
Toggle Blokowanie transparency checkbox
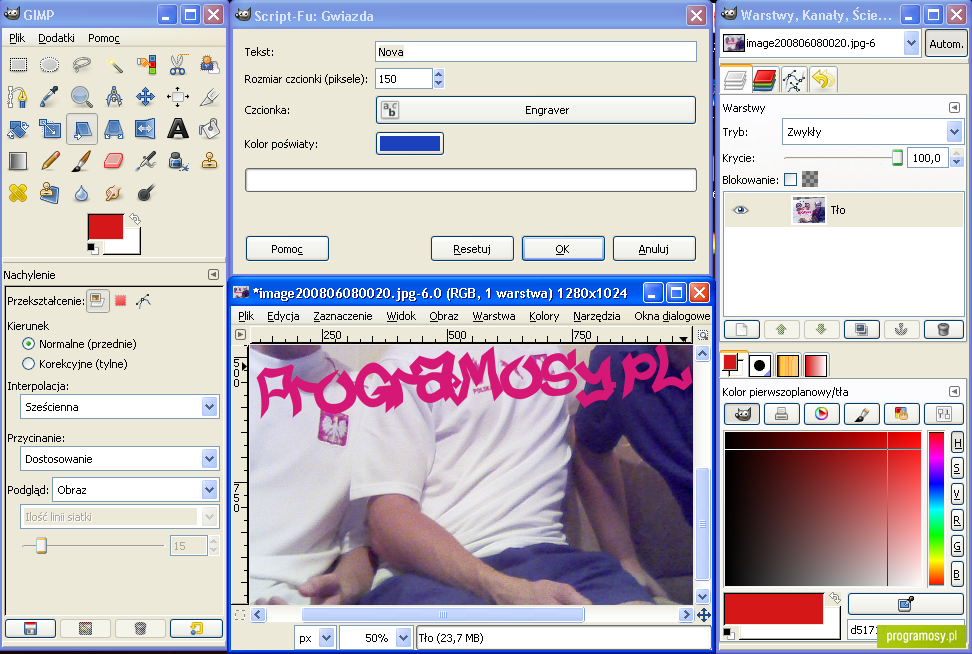point(790,180)
